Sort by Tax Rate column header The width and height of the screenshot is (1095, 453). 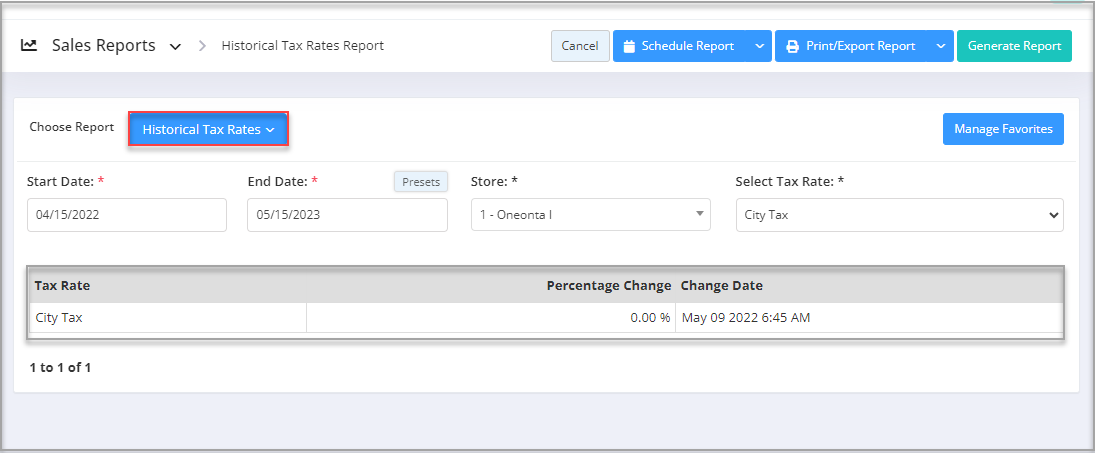62,286
